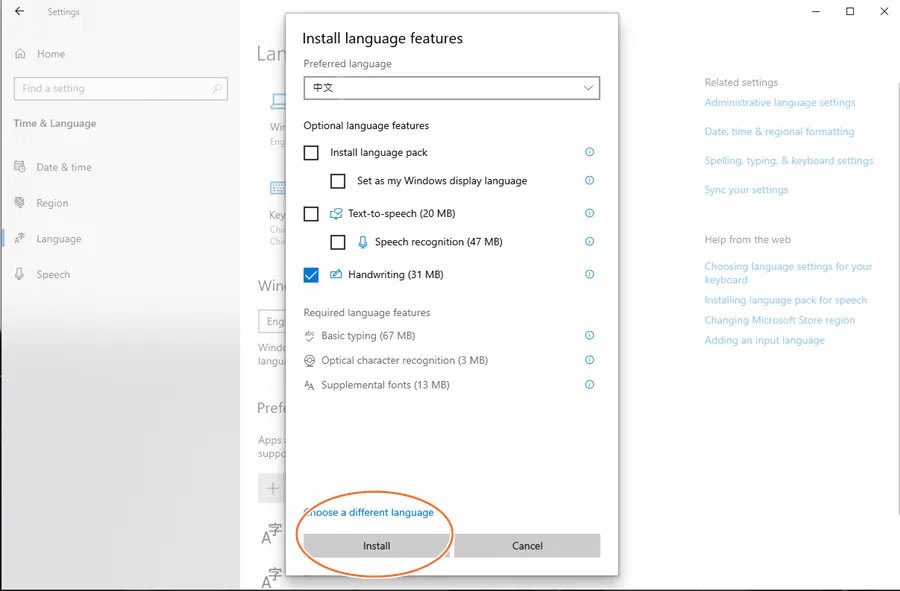Select Region in the sidebar
The width and height of the screenshot is (900, 591).
click(x=52, y=203)
